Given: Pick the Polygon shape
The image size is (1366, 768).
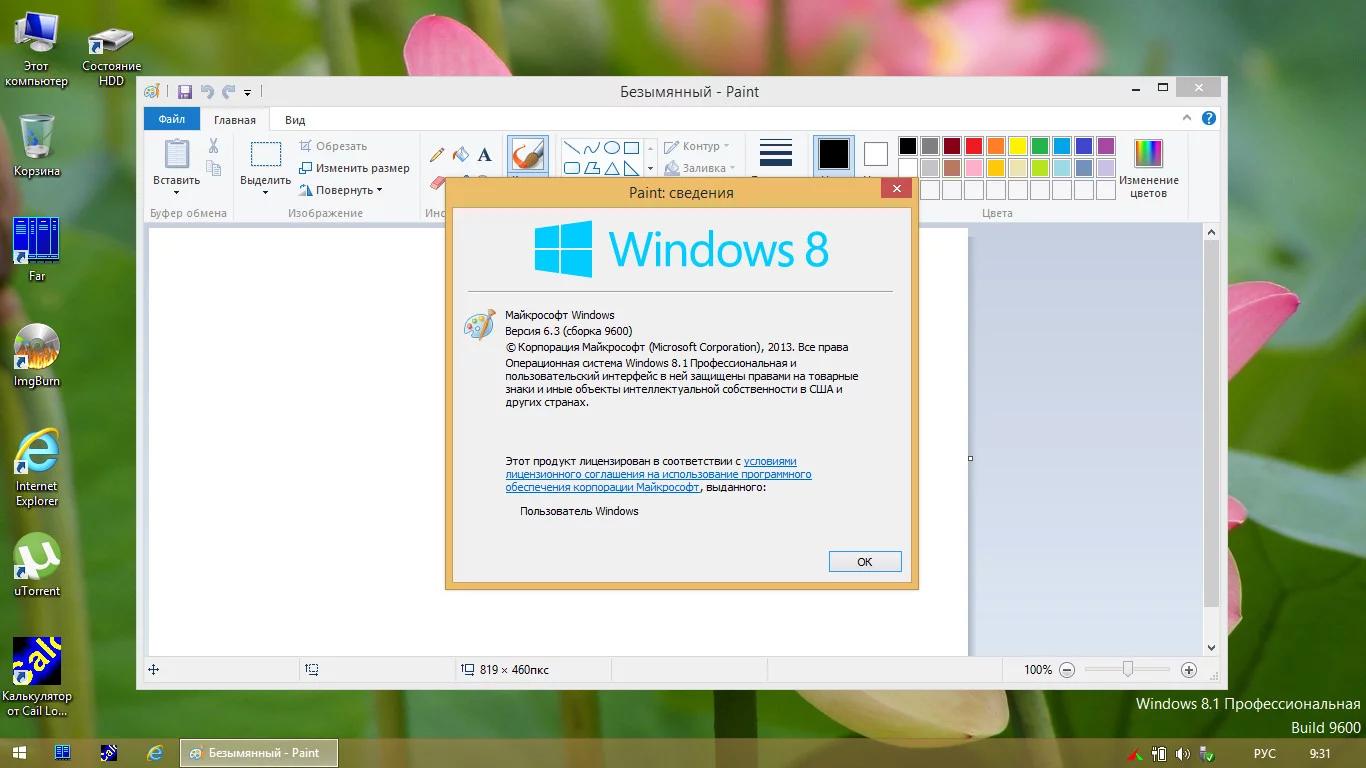Looking at the screenshot, I should [x=592, y=168].
